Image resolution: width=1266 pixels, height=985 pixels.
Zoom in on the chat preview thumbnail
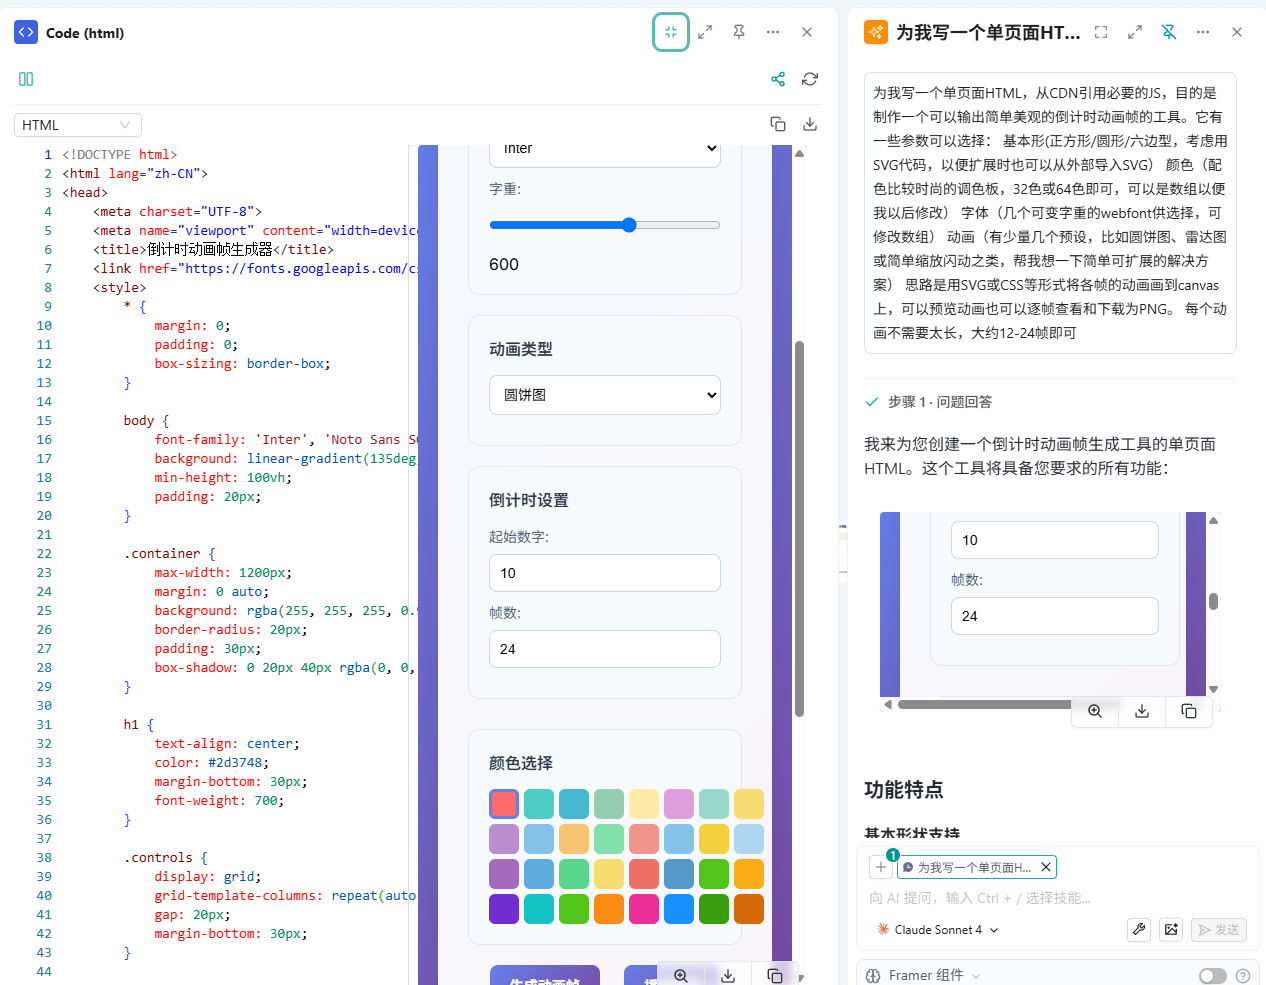click(x=1095, y=711)
